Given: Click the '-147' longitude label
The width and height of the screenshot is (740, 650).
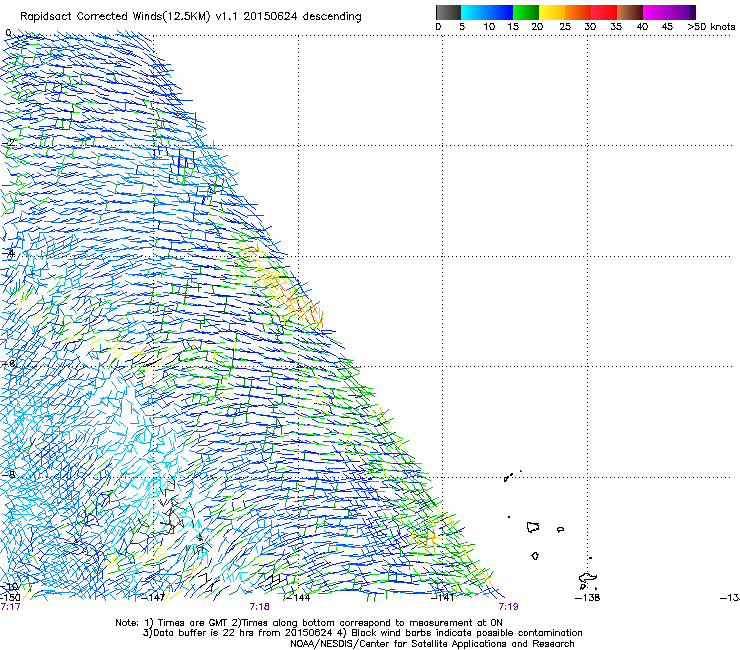Looking at the screenshot, I should (x=153, y=598).
